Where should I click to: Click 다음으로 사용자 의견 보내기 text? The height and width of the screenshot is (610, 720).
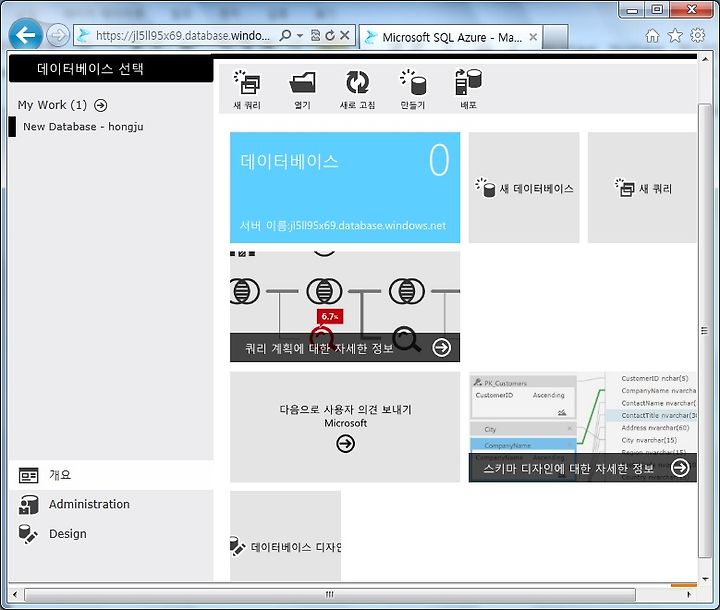[345, 409]
